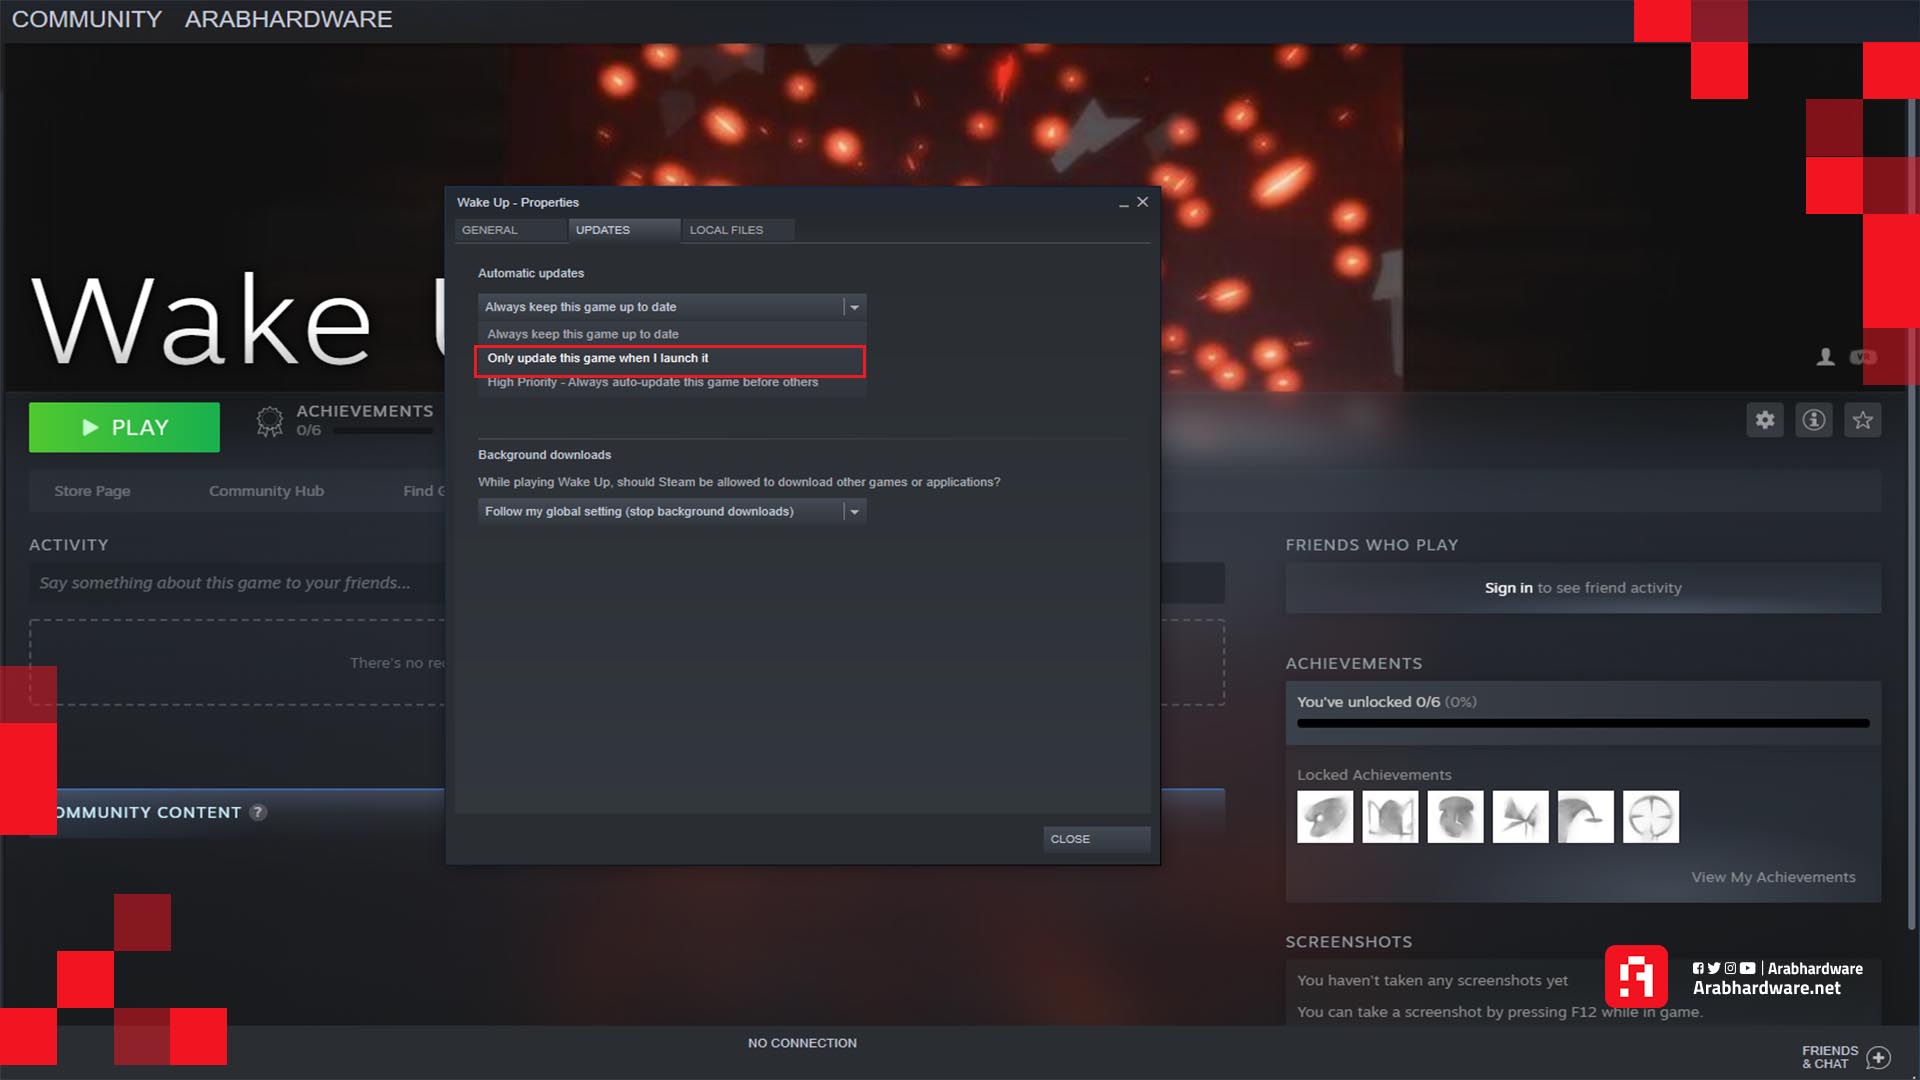Click the ACHIEVEMENTS 0/6 header text

(364, 420)
